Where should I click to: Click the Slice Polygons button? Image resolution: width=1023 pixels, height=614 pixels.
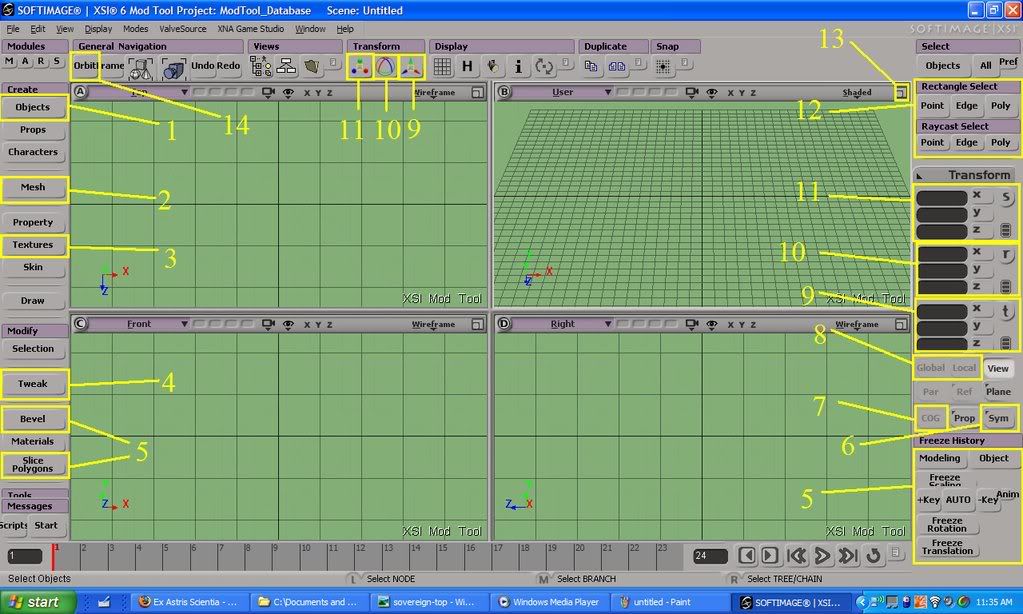point(33,465)
